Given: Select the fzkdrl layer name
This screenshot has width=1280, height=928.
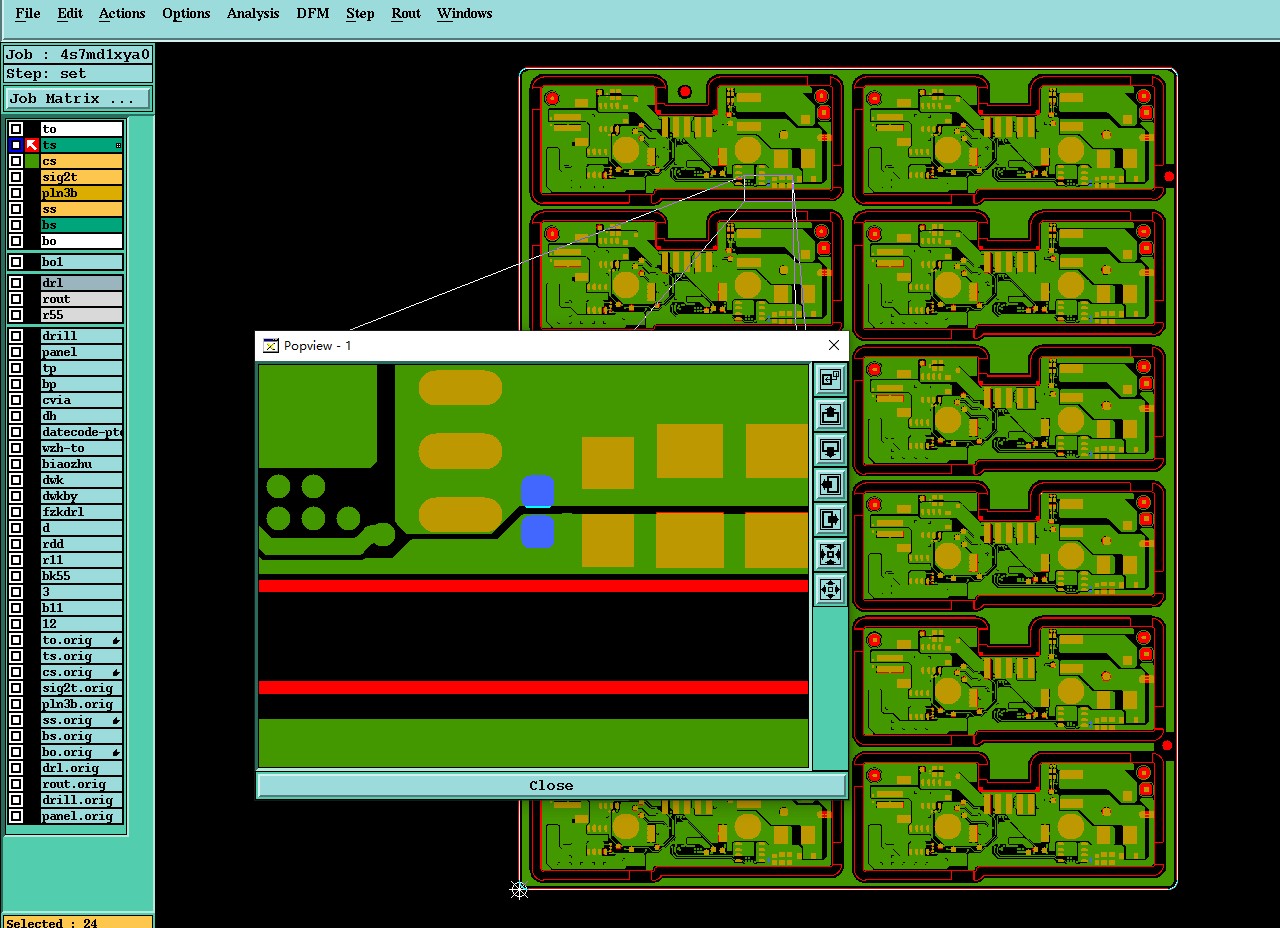Looking at the screenshot, I should coord(81,512).
